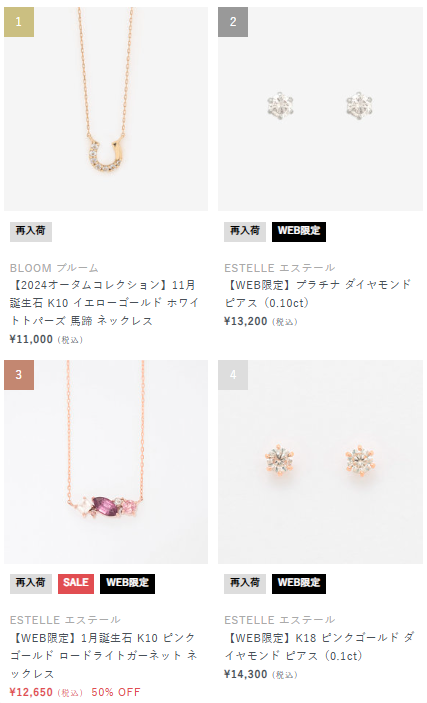Image resolution: width=427 pixels, height=703 pixels.
Task: Click ESTELLE brand above the garnet necklace
Action: coord(65,620)
